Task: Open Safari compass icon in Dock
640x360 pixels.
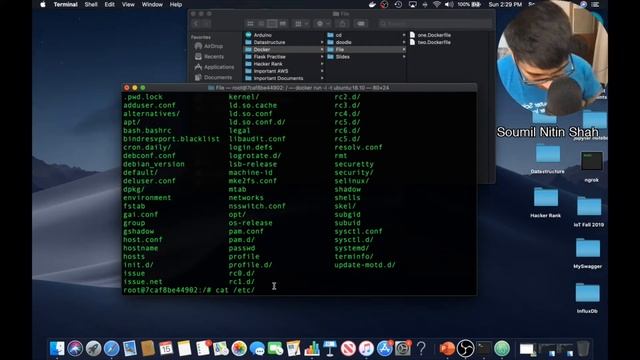Action: [111, 349]
